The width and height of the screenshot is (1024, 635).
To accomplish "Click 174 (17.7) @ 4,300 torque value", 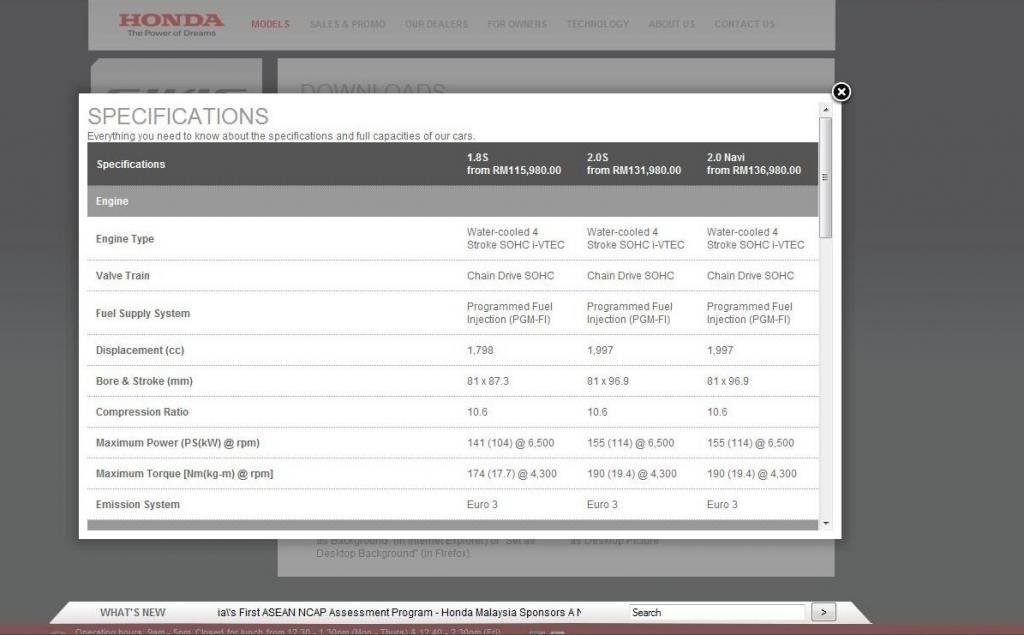I will 511,474.
